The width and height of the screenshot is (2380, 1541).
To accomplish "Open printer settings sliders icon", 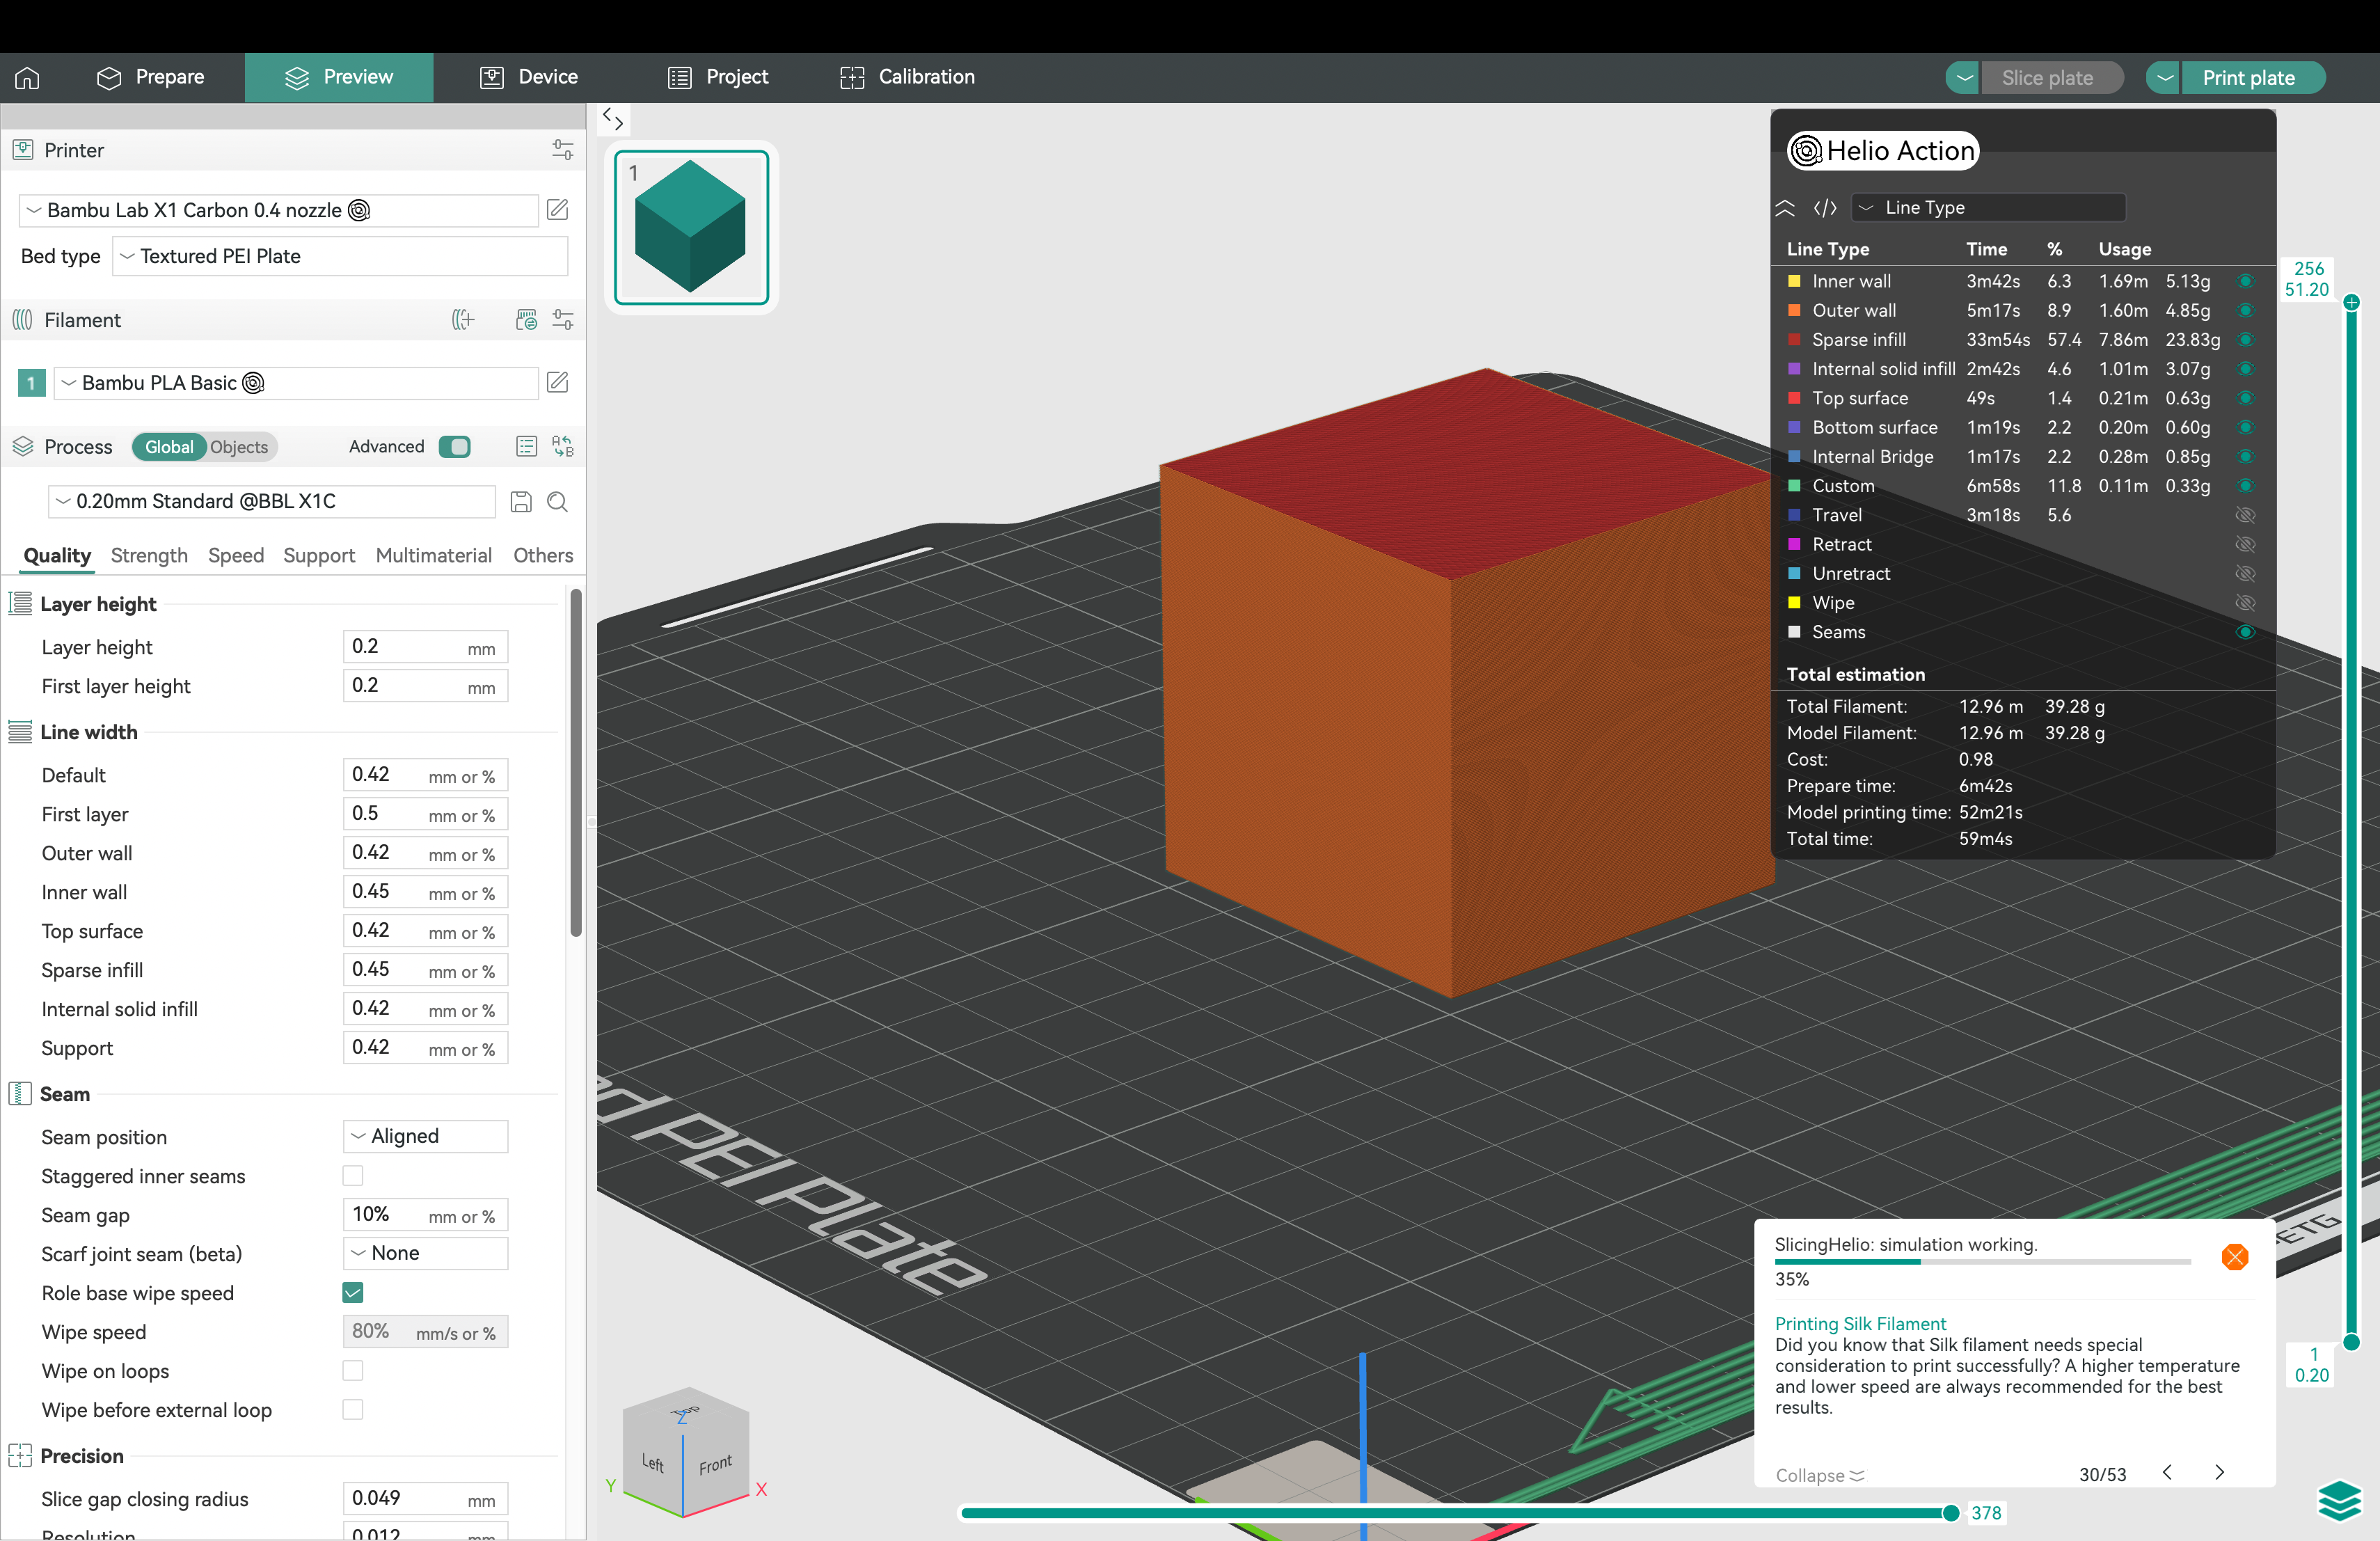I will (x=562, y=150).
